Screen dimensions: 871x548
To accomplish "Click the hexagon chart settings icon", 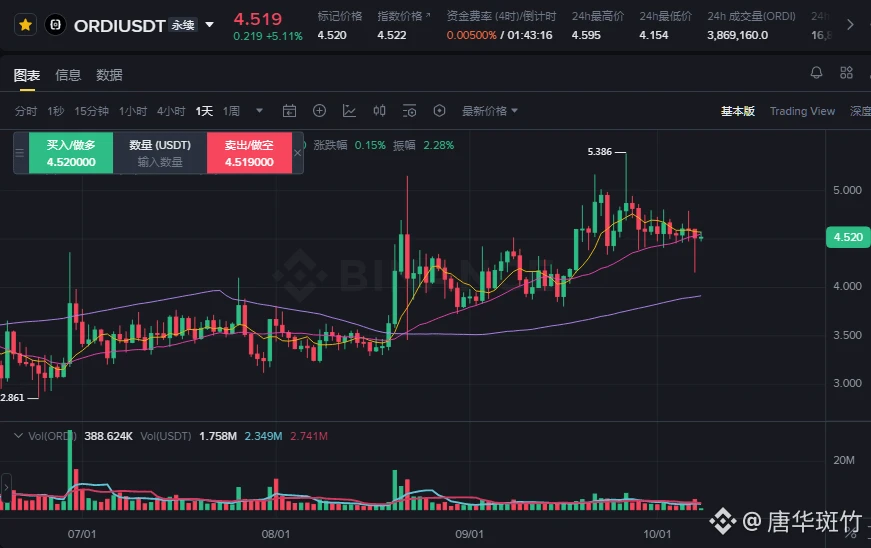I will (439, 111).
